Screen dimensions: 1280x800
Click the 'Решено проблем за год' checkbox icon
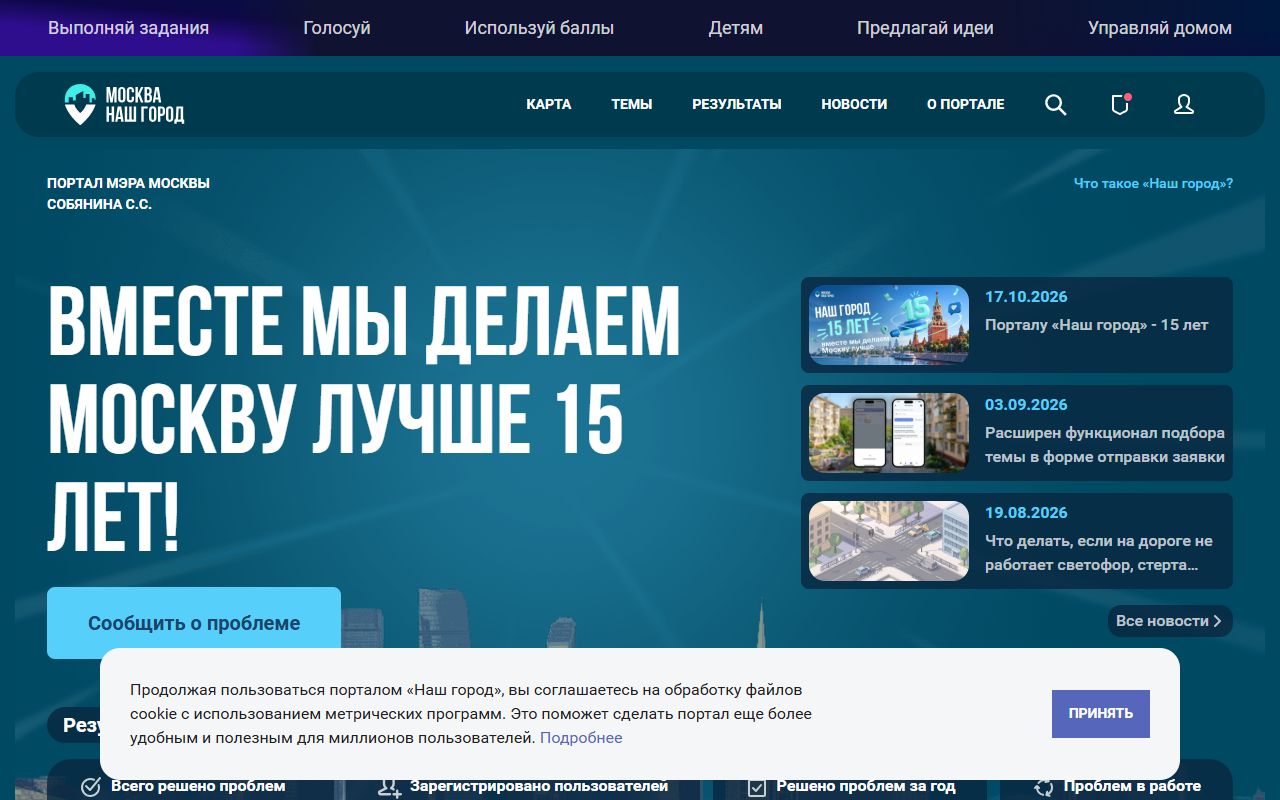[x=757, y=787]
